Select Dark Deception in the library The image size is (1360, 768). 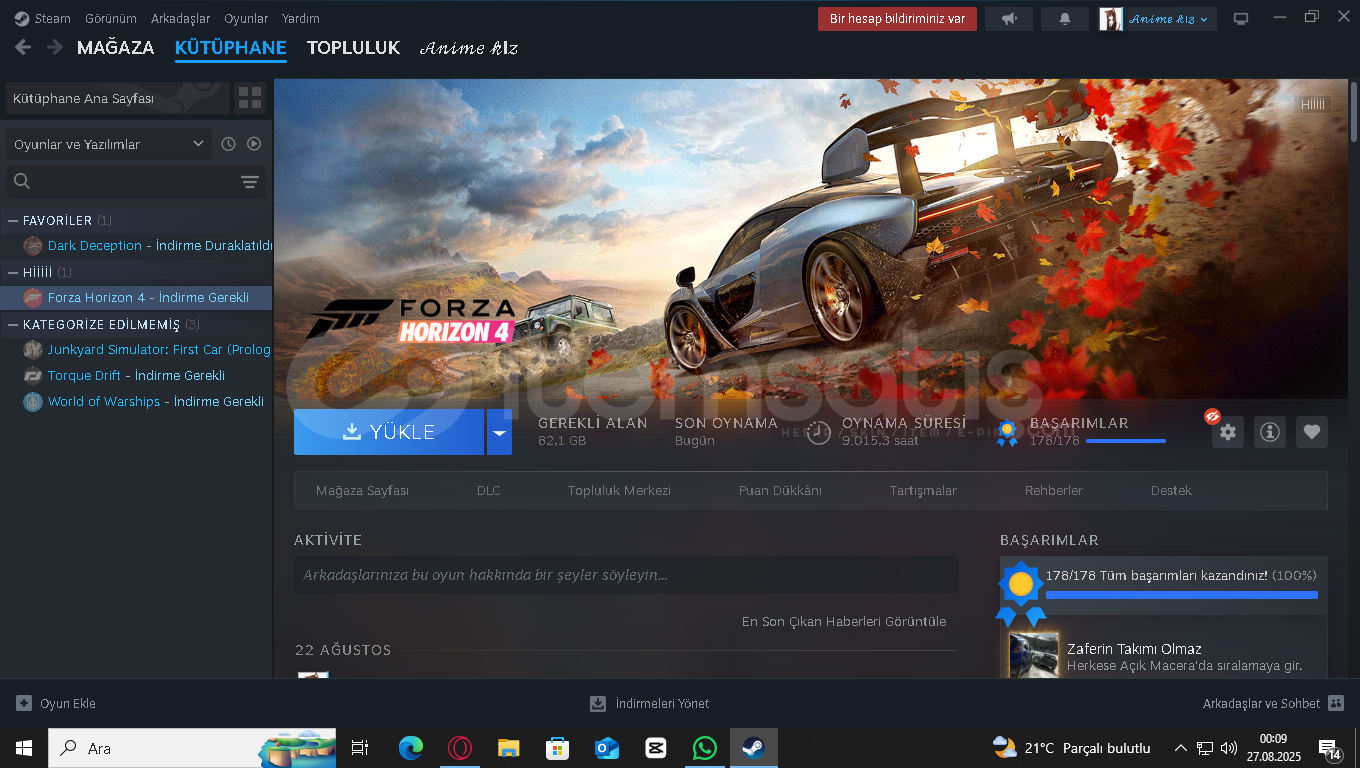click(x=136, y=246)
